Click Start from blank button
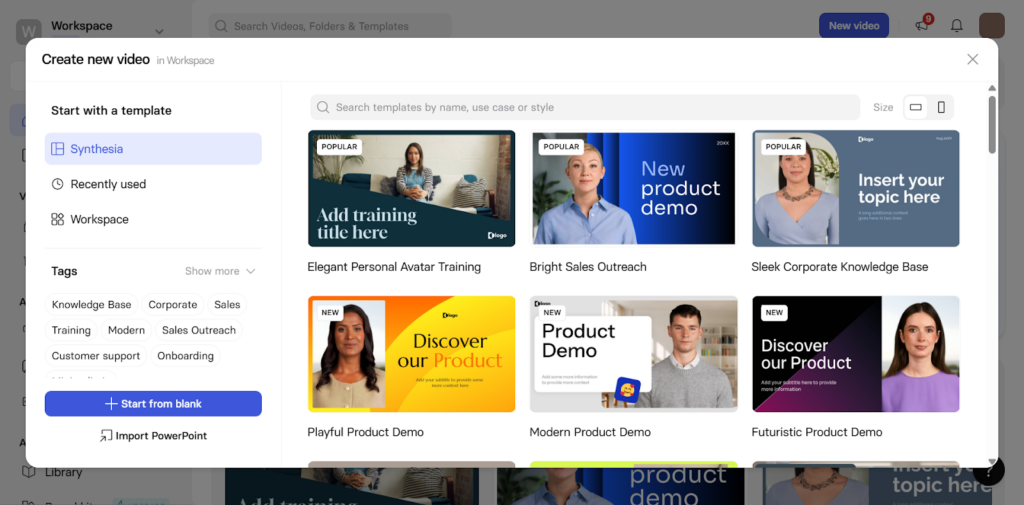Screen dimensions: 1024x505 [153, 404]
